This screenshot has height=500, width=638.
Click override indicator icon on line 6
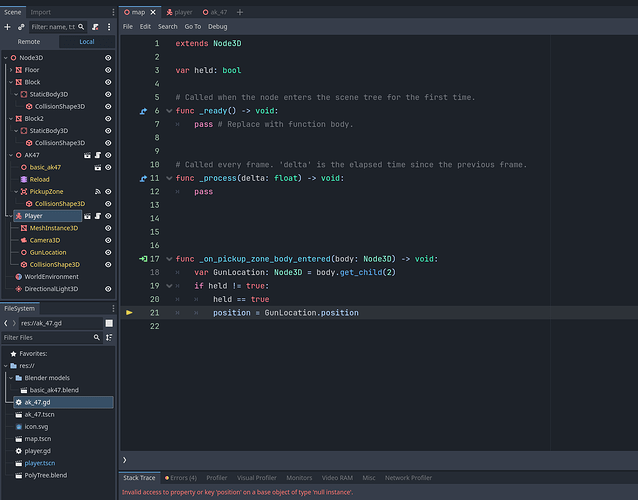pyautogui.click(x=143, y=111)
